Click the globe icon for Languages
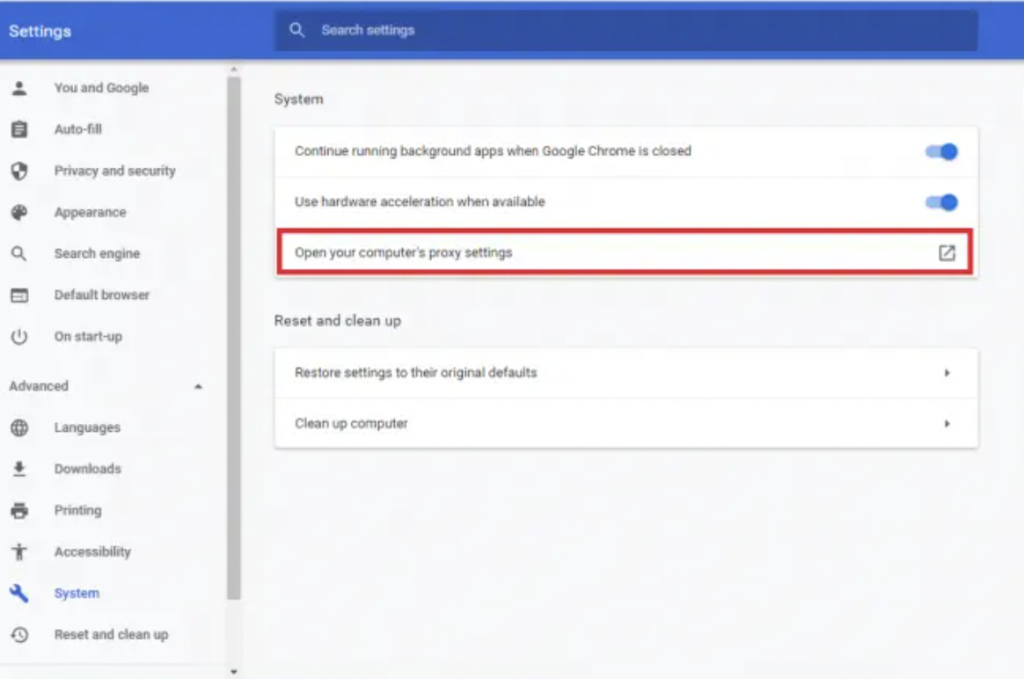1024x679 pixels. pyautogui.click(x=20, y=428)
